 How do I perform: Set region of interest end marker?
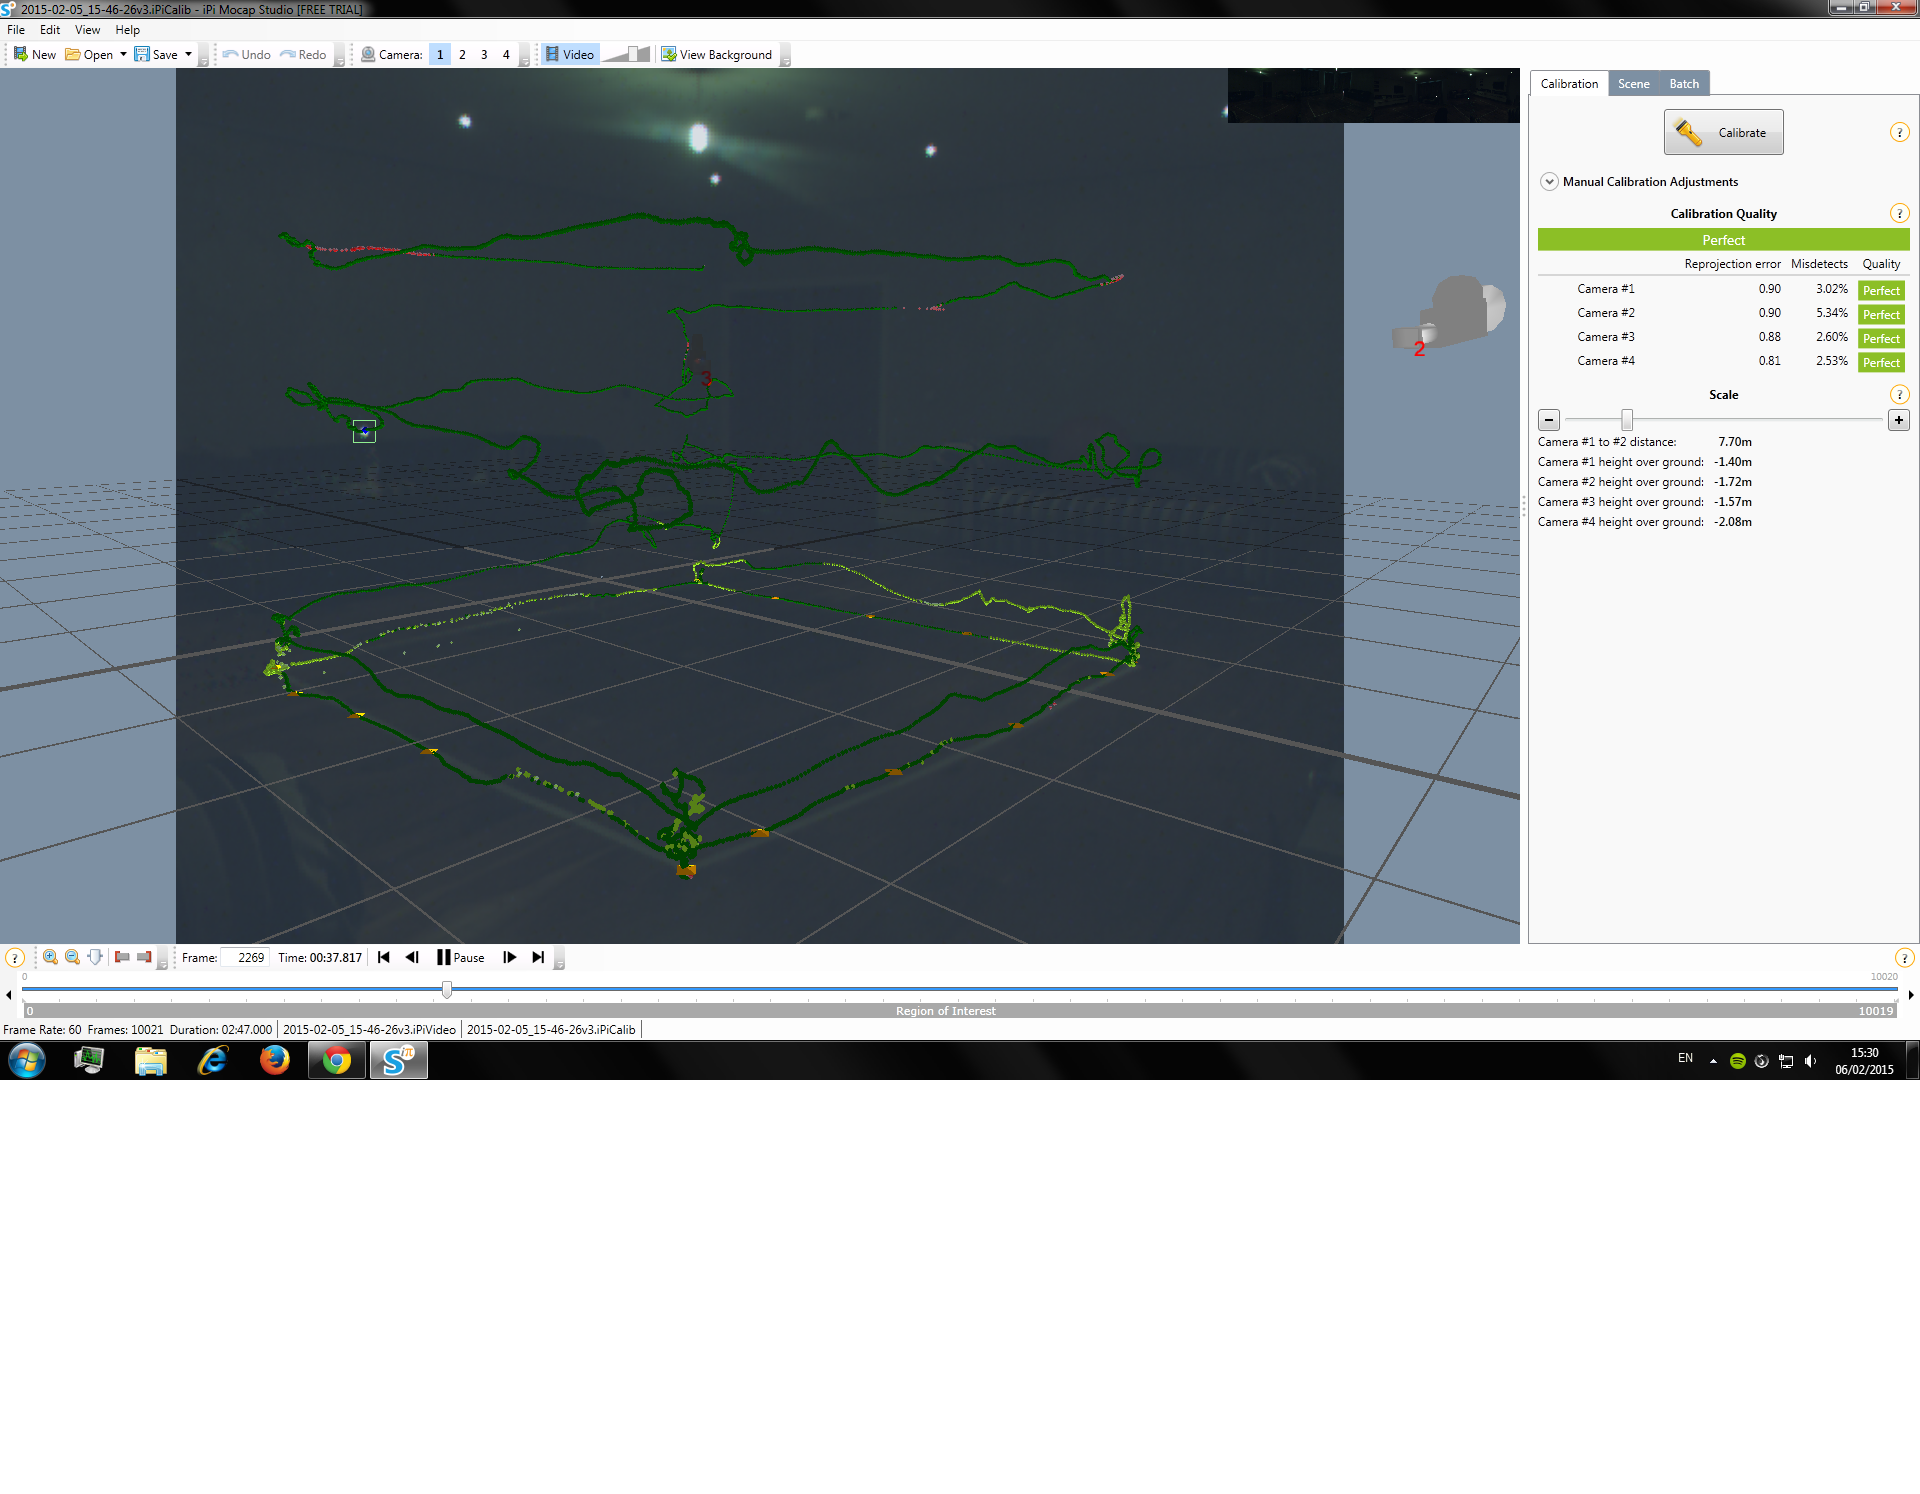pos(144,957)
